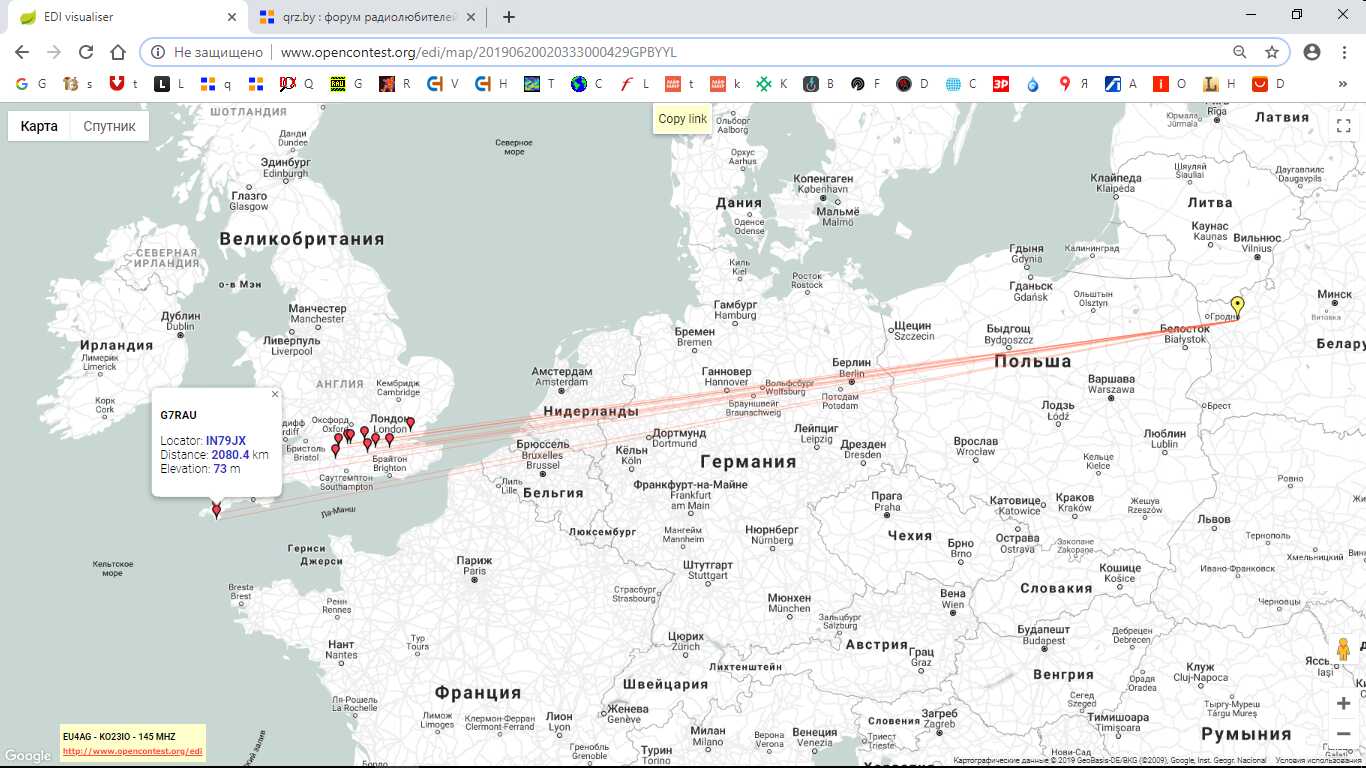Expand hidden bookmarks with chevron overflow

point(1342,84)
